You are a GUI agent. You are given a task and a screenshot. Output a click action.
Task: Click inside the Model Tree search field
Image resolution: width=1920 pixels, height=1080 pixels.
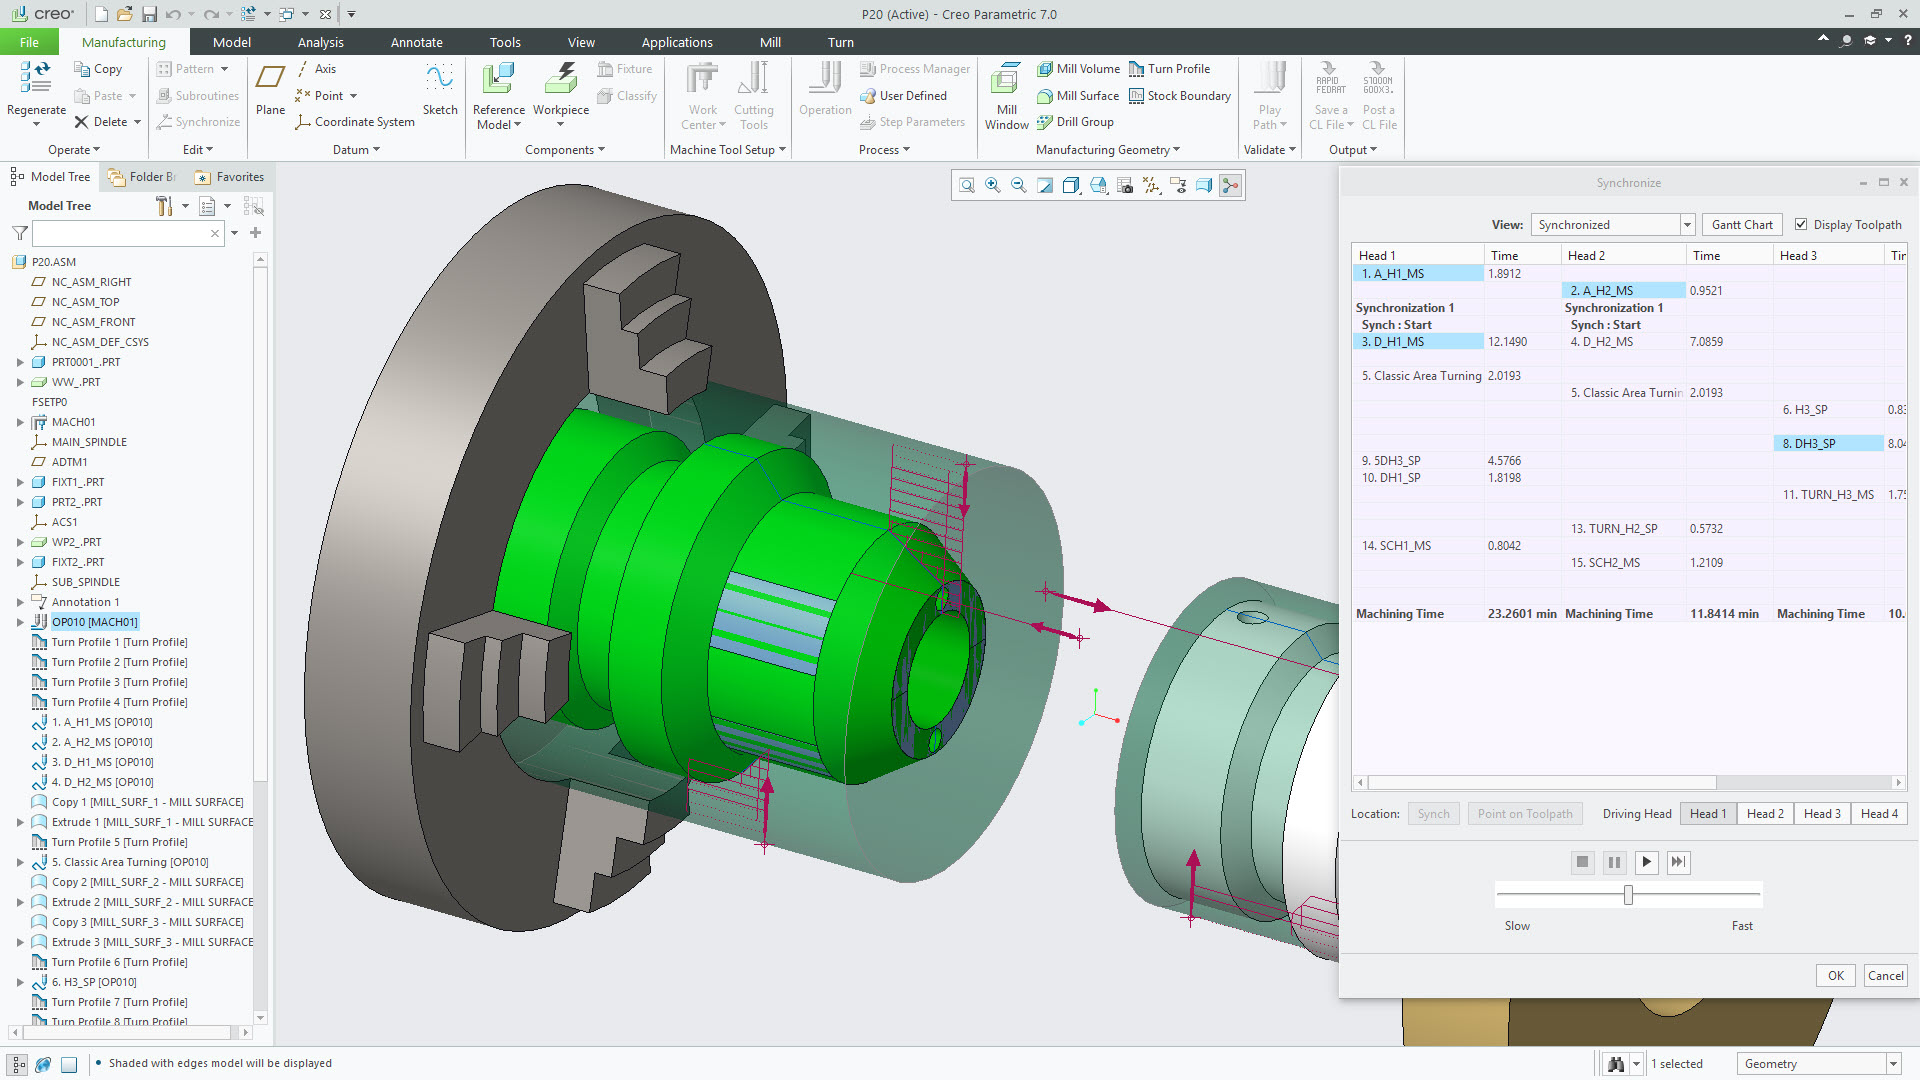pos(125,233)
